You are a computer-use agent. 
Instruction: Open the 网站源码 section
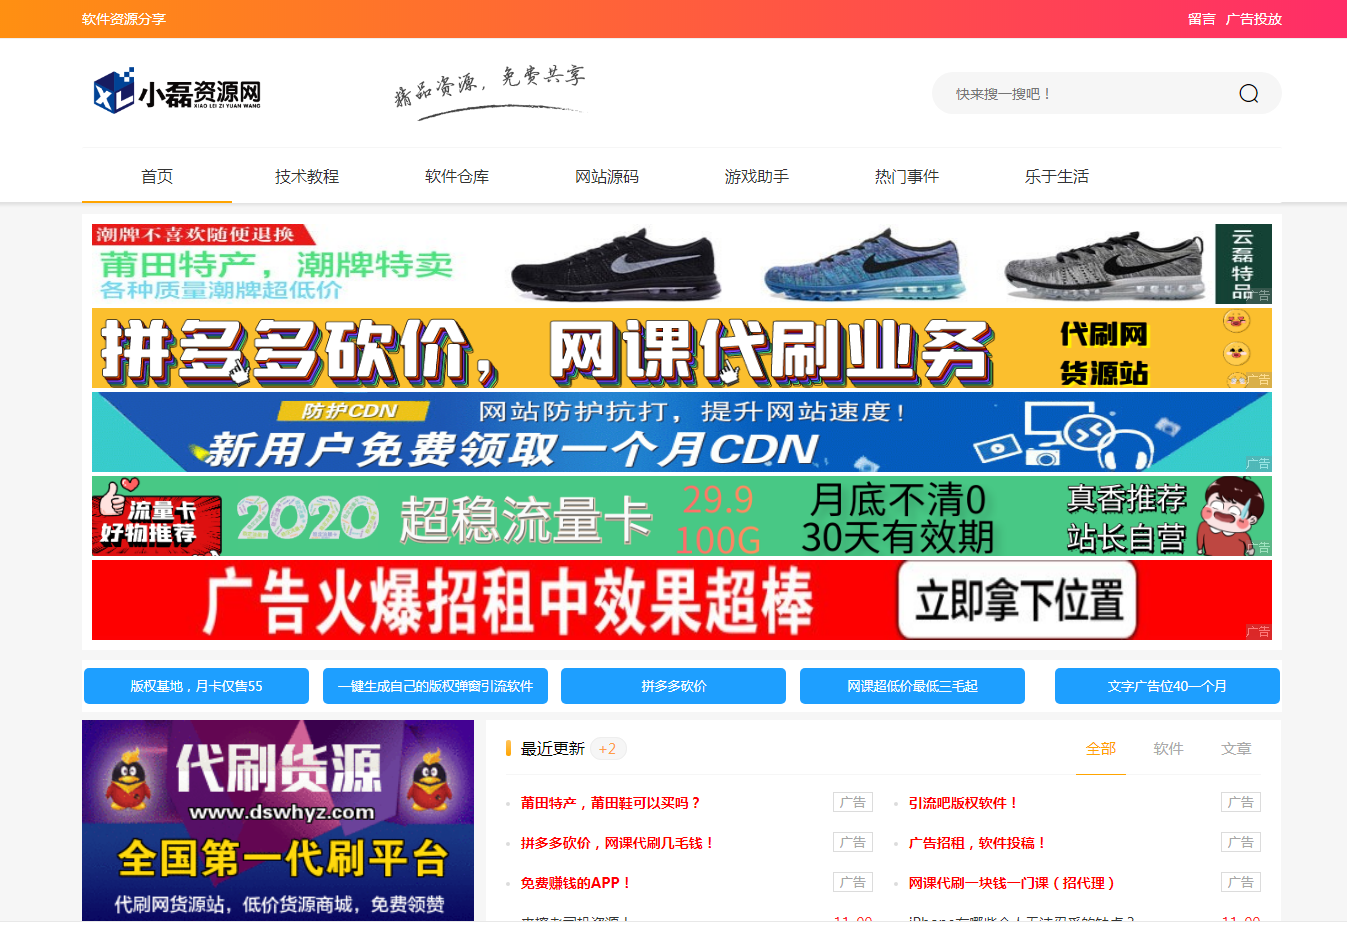pos(607,177)
